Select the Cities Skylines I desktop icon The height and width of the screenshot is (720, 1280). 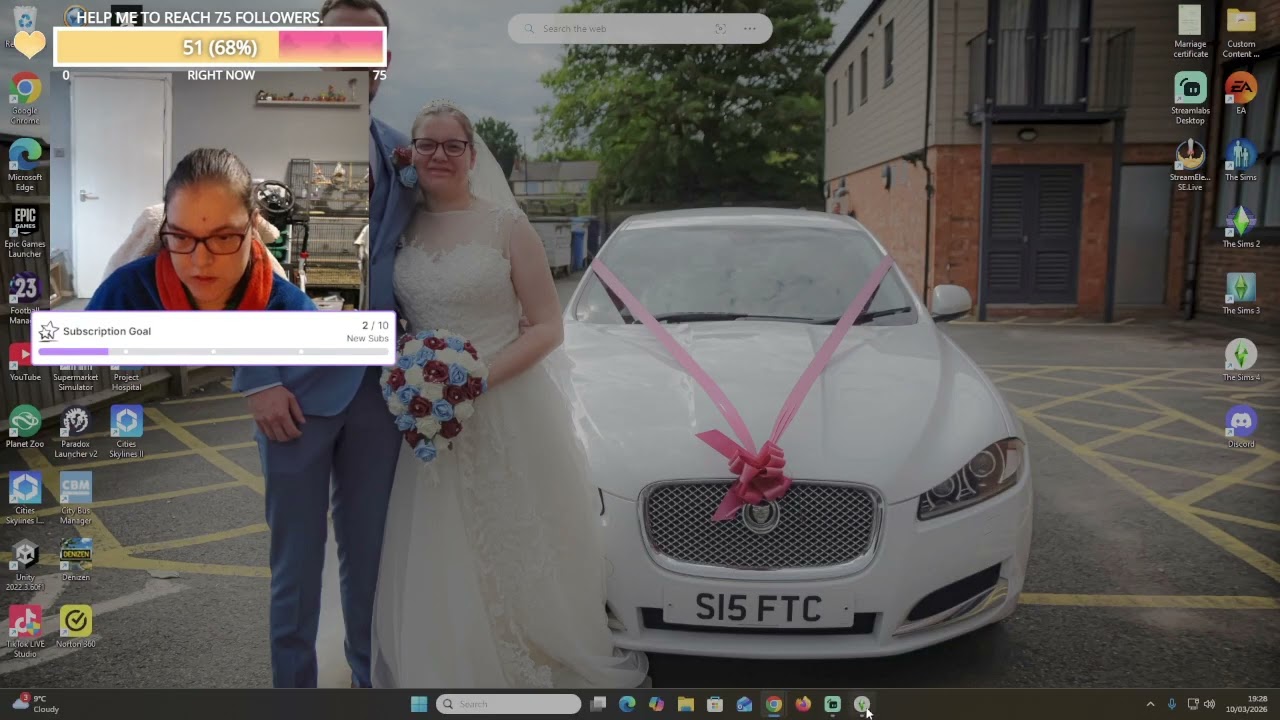[25, 499]
